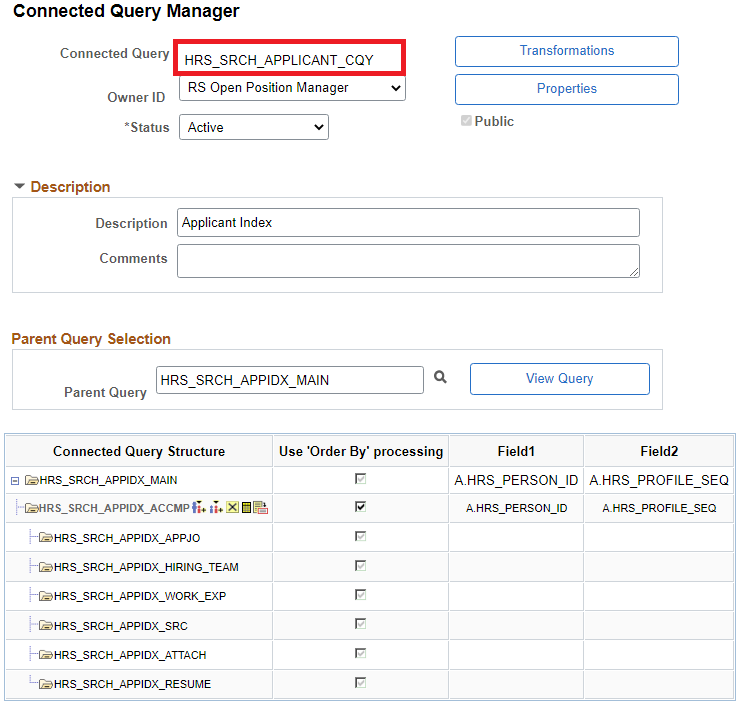Open the Status dropdown
The width and height of the screenshot is (751, 713).
click(x=254, y=127)
